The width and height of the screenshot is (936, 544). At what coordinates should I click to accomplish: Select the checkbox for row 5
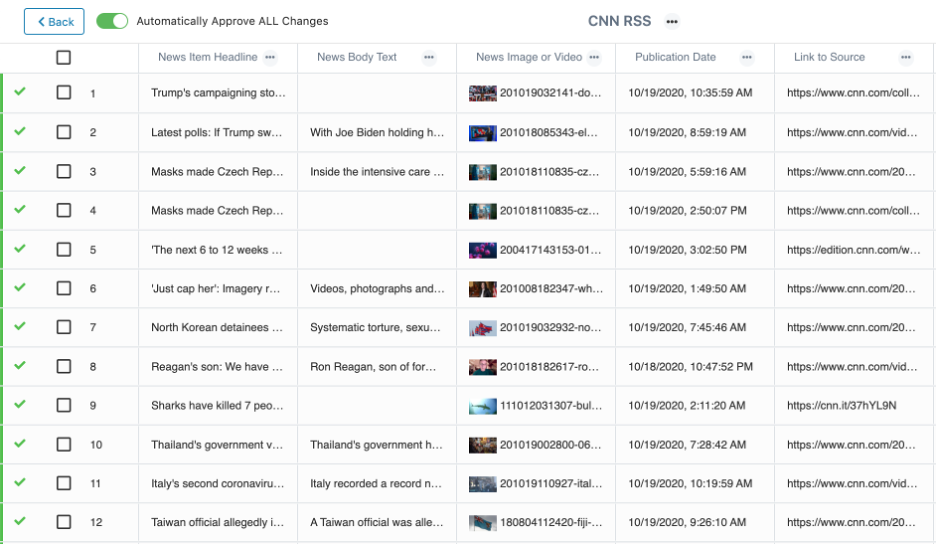(63, 250)
